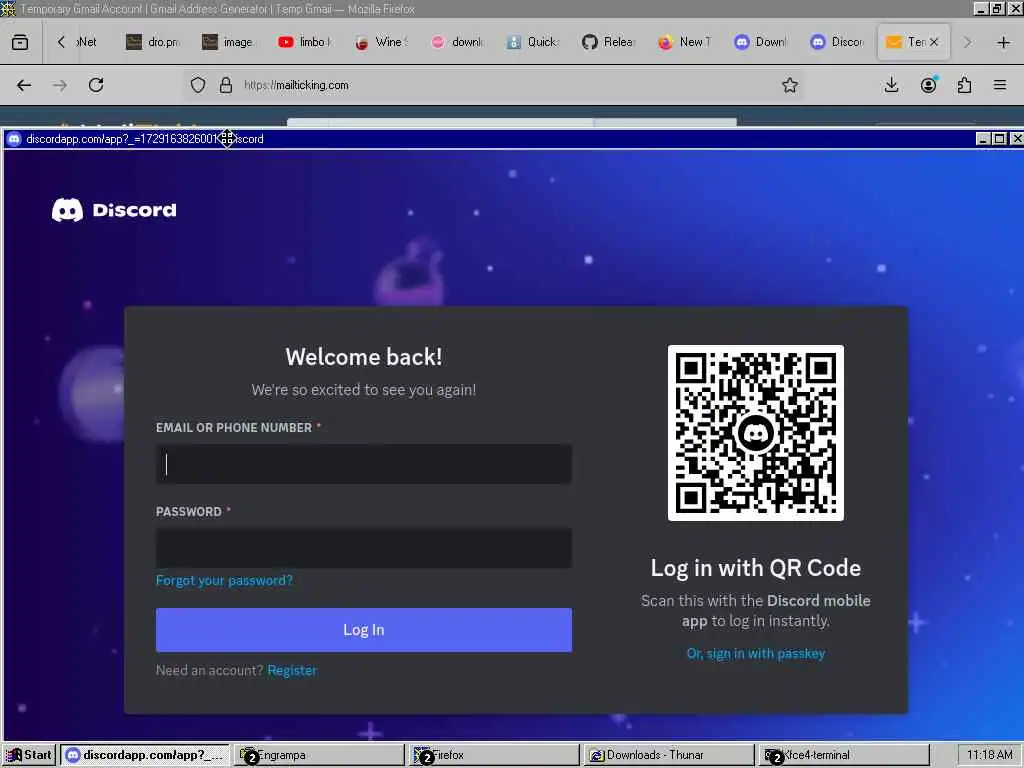Switch to the limbo YouTube tab

306,42
